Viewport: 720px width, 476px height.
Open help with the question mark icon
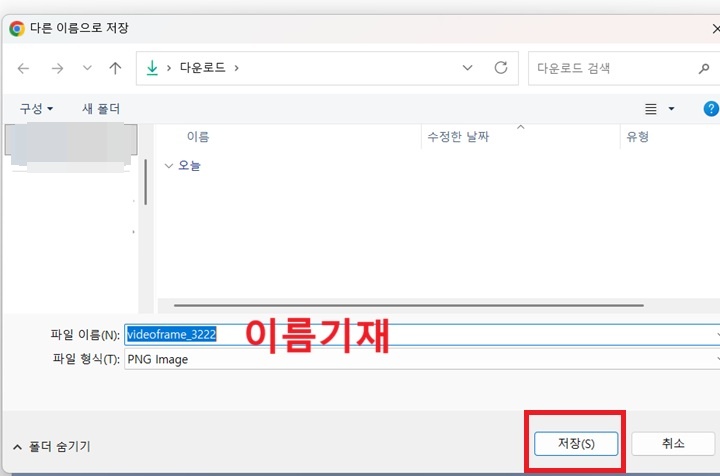coord(711,109)
